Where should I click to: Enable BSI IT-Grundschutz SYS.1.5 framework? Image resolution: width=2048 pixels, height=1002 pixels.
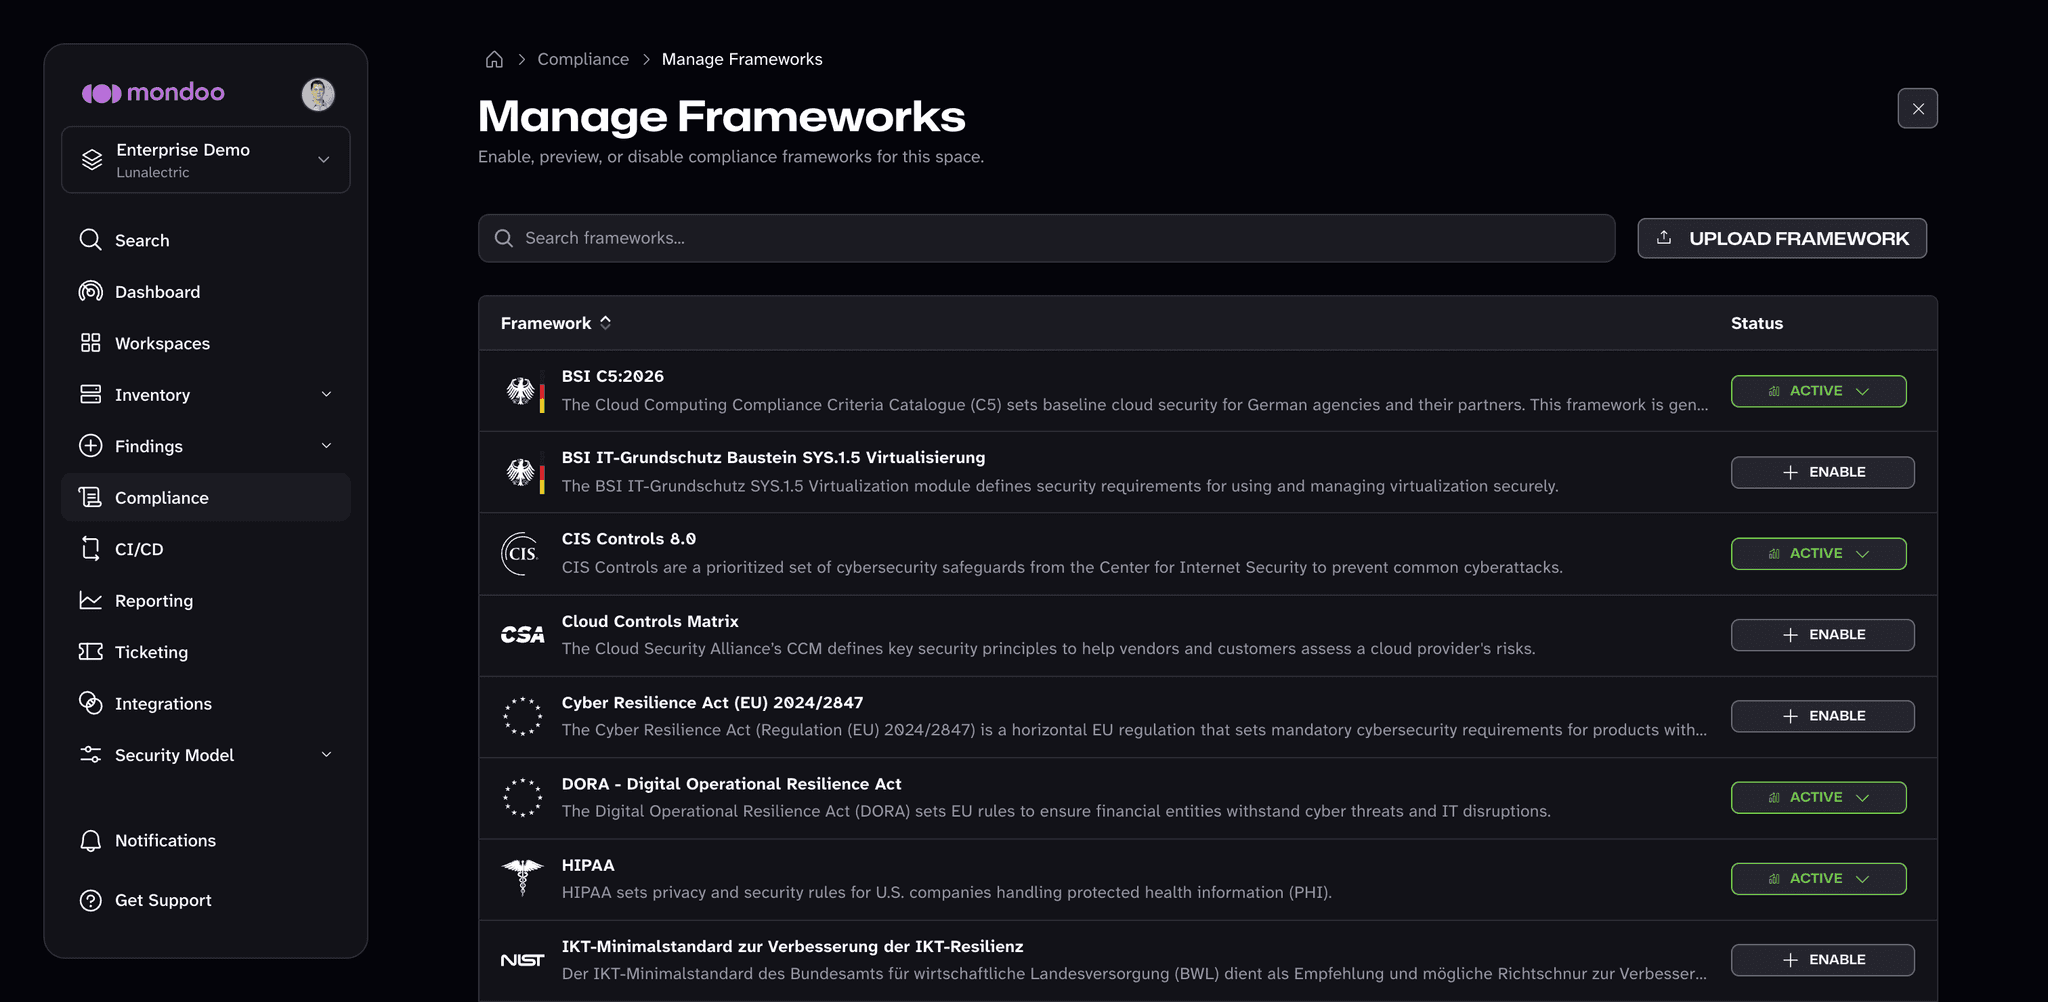coord(1822,472)
